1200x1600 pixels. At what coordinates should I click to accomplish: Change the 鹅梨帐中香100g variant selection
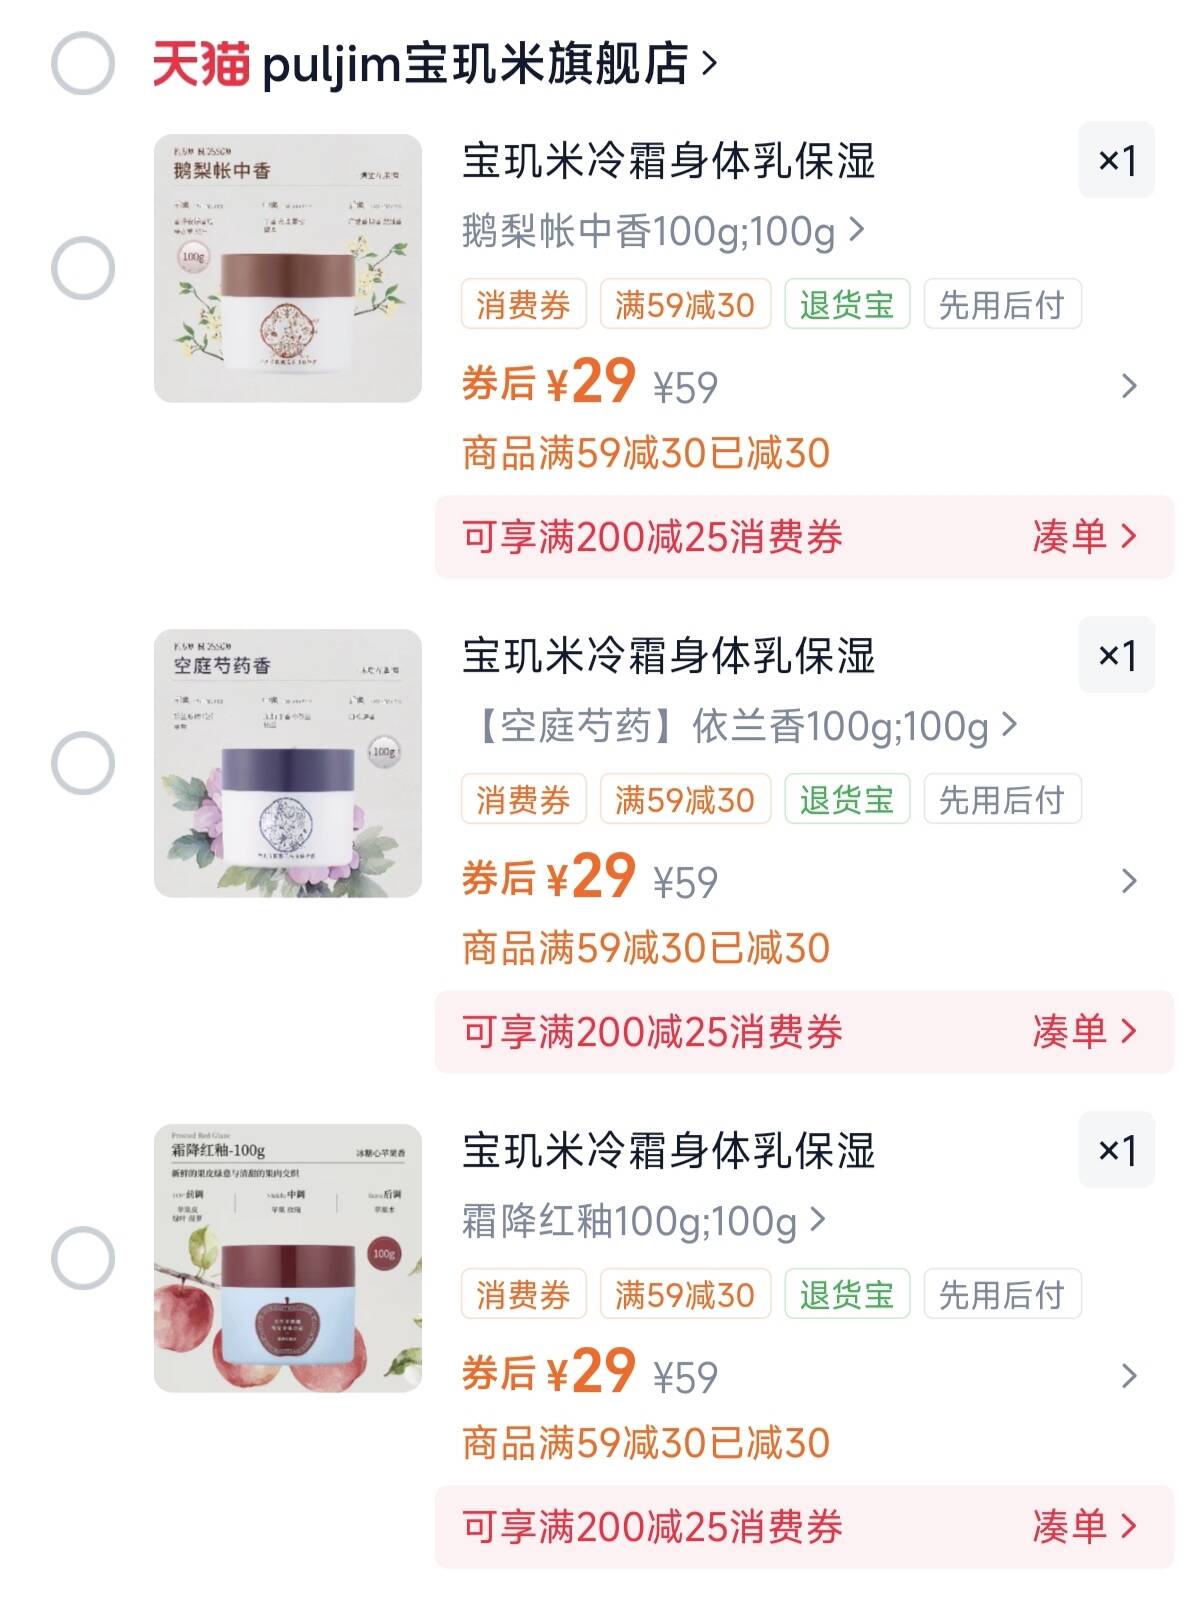pos(663,232)
